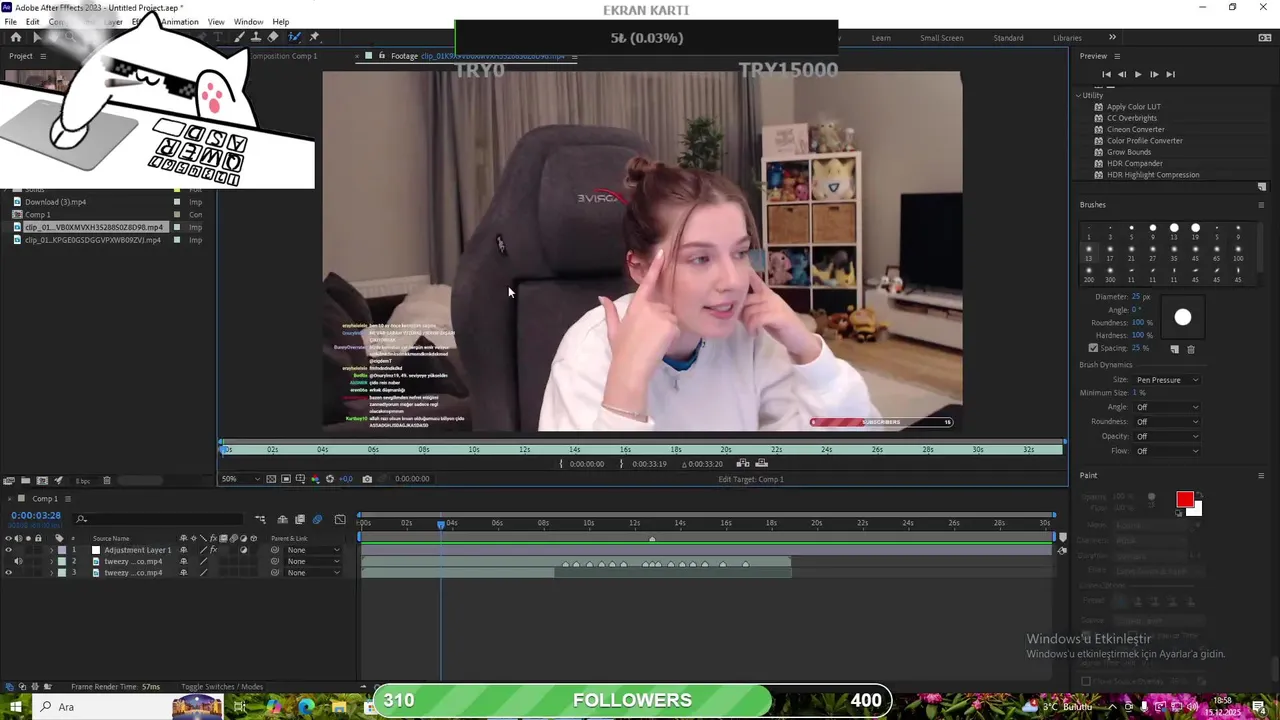Open the Help menu

pyautogui.click(x=281, y=22)
